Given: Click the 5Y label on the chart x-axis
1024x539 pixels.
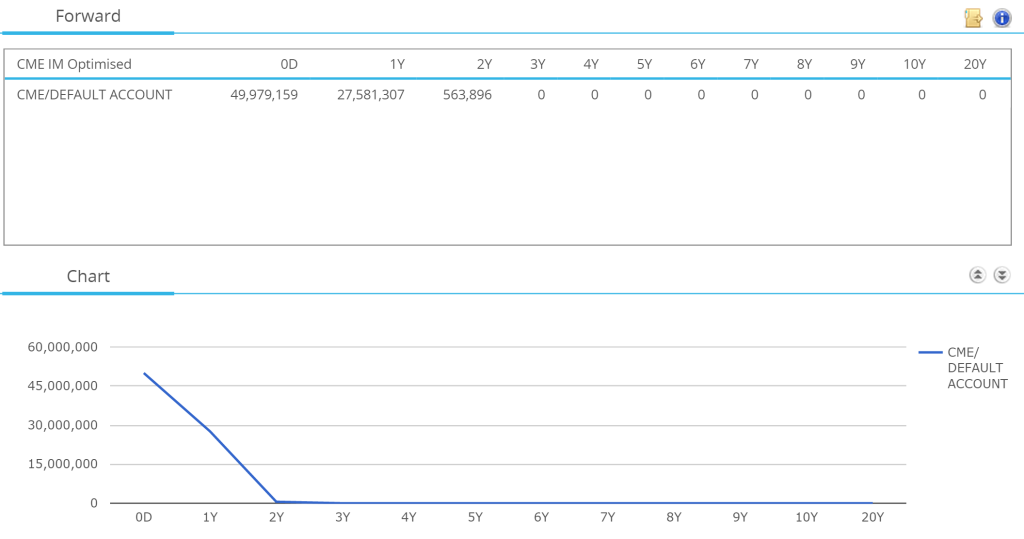Looking at the screenshot, I should 475,517.
